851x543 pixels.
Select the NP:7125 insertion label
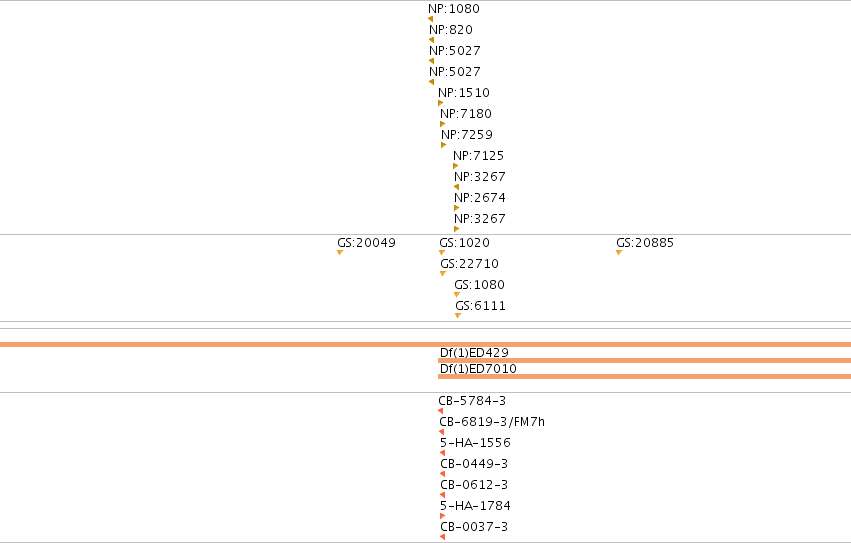[x=478, y=156]
